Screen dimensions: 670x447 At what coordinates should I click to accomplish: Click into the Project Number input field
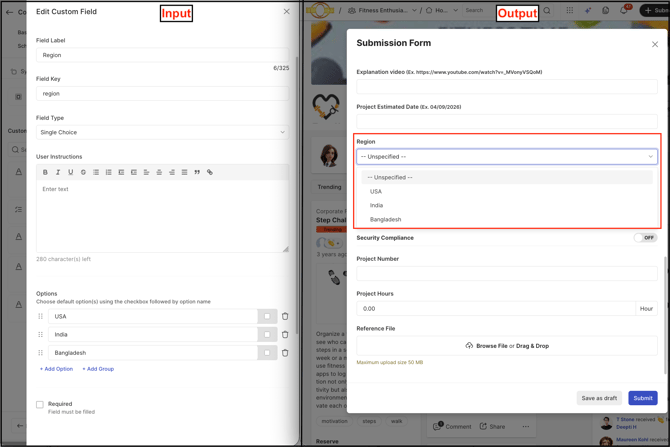(507, 273)
